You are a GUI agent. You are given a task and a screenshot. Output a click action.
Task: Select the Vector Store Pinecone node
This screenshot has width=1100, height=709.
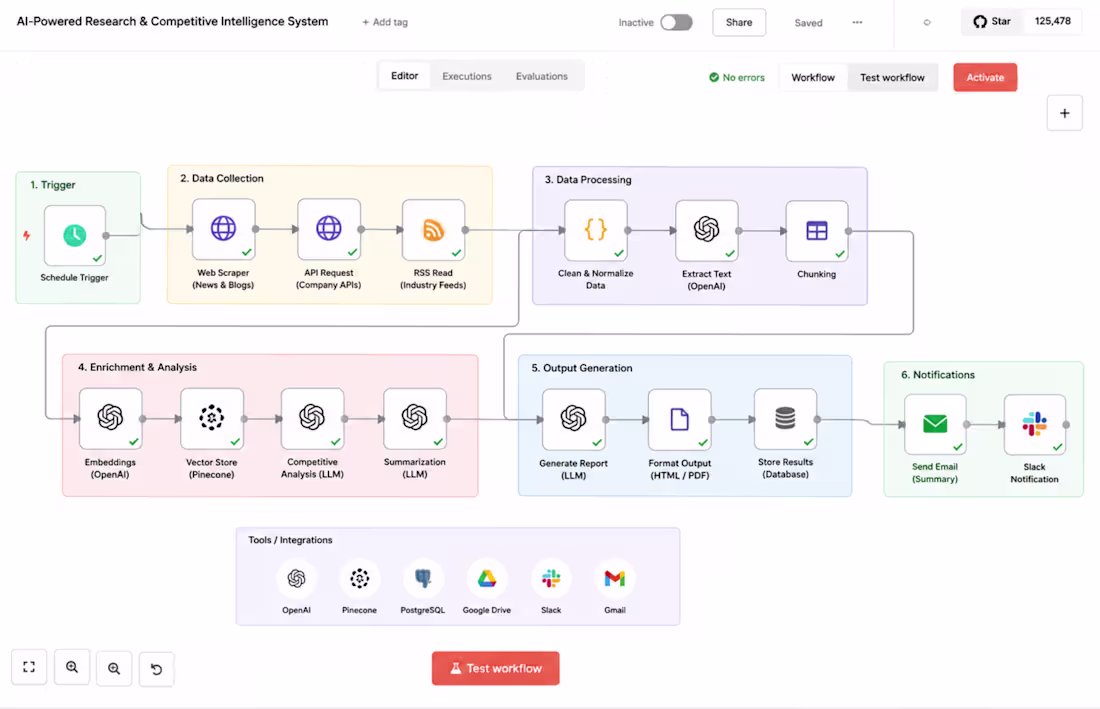click(212, 419)
